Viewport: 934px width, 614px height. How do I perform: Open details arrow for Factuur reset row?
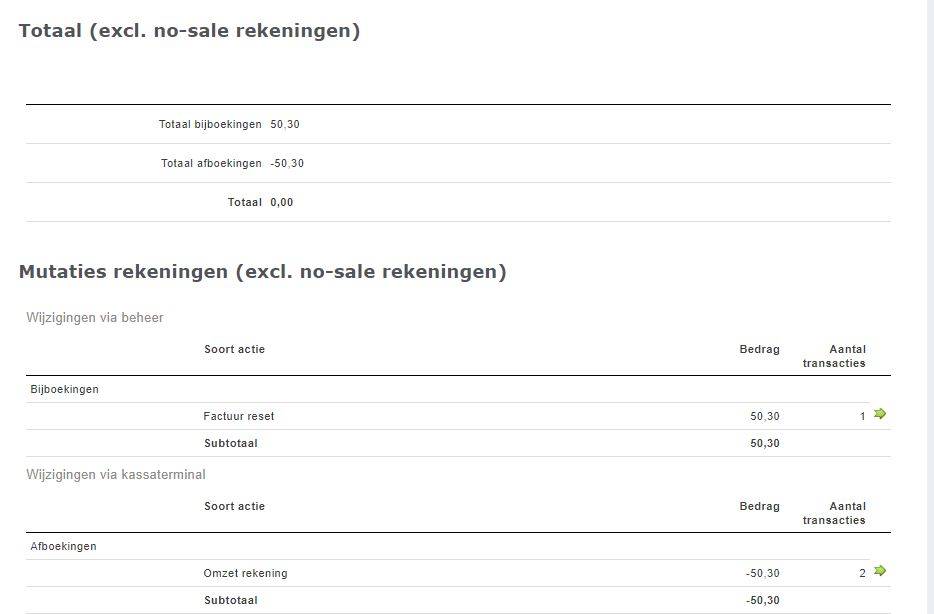[x=880, y=414]
